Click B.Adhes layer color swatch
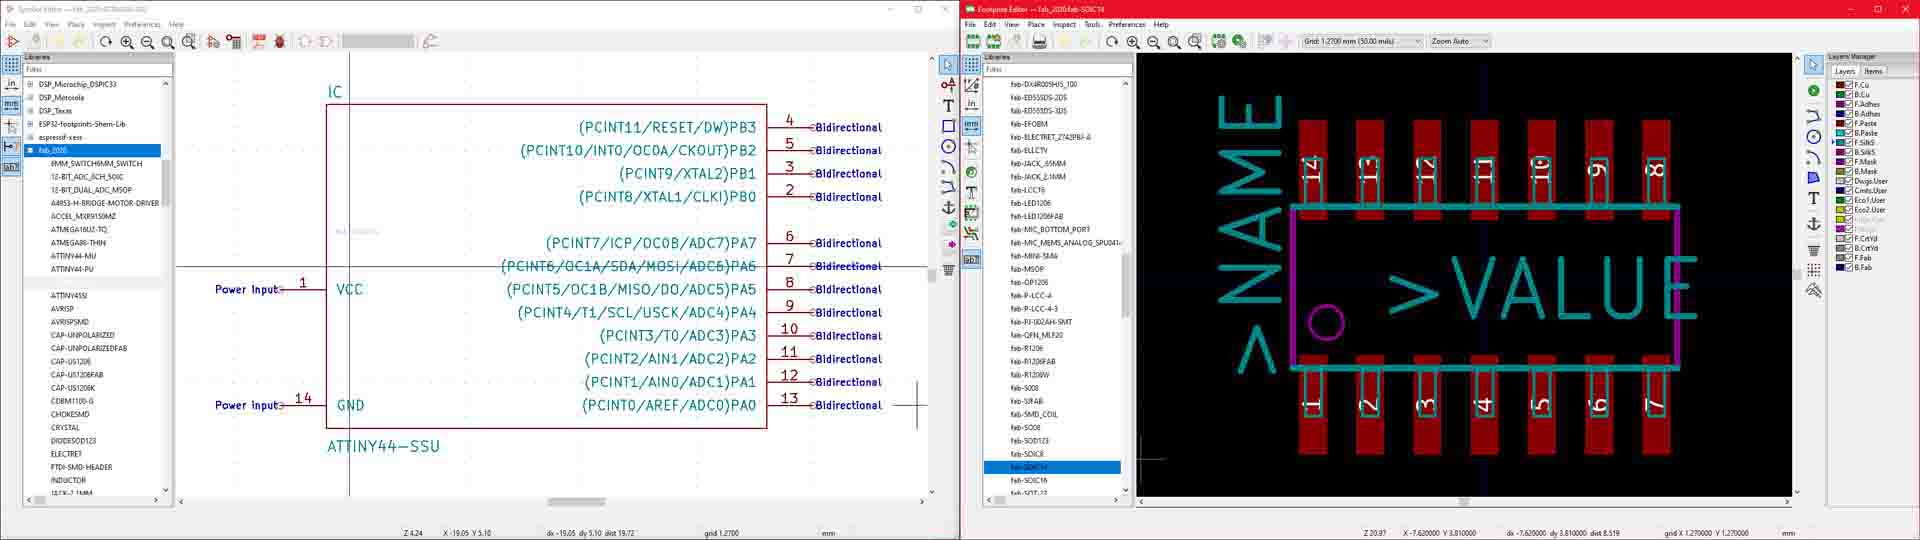The width and height of the screenshot is (1920, 540). click(1840, 114)
